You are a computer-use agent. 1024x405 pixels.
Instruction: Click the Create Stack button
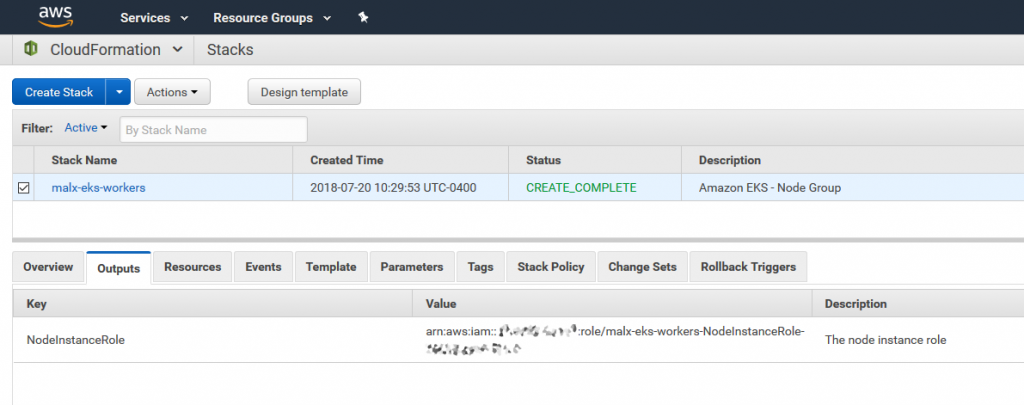coord(59,92)
